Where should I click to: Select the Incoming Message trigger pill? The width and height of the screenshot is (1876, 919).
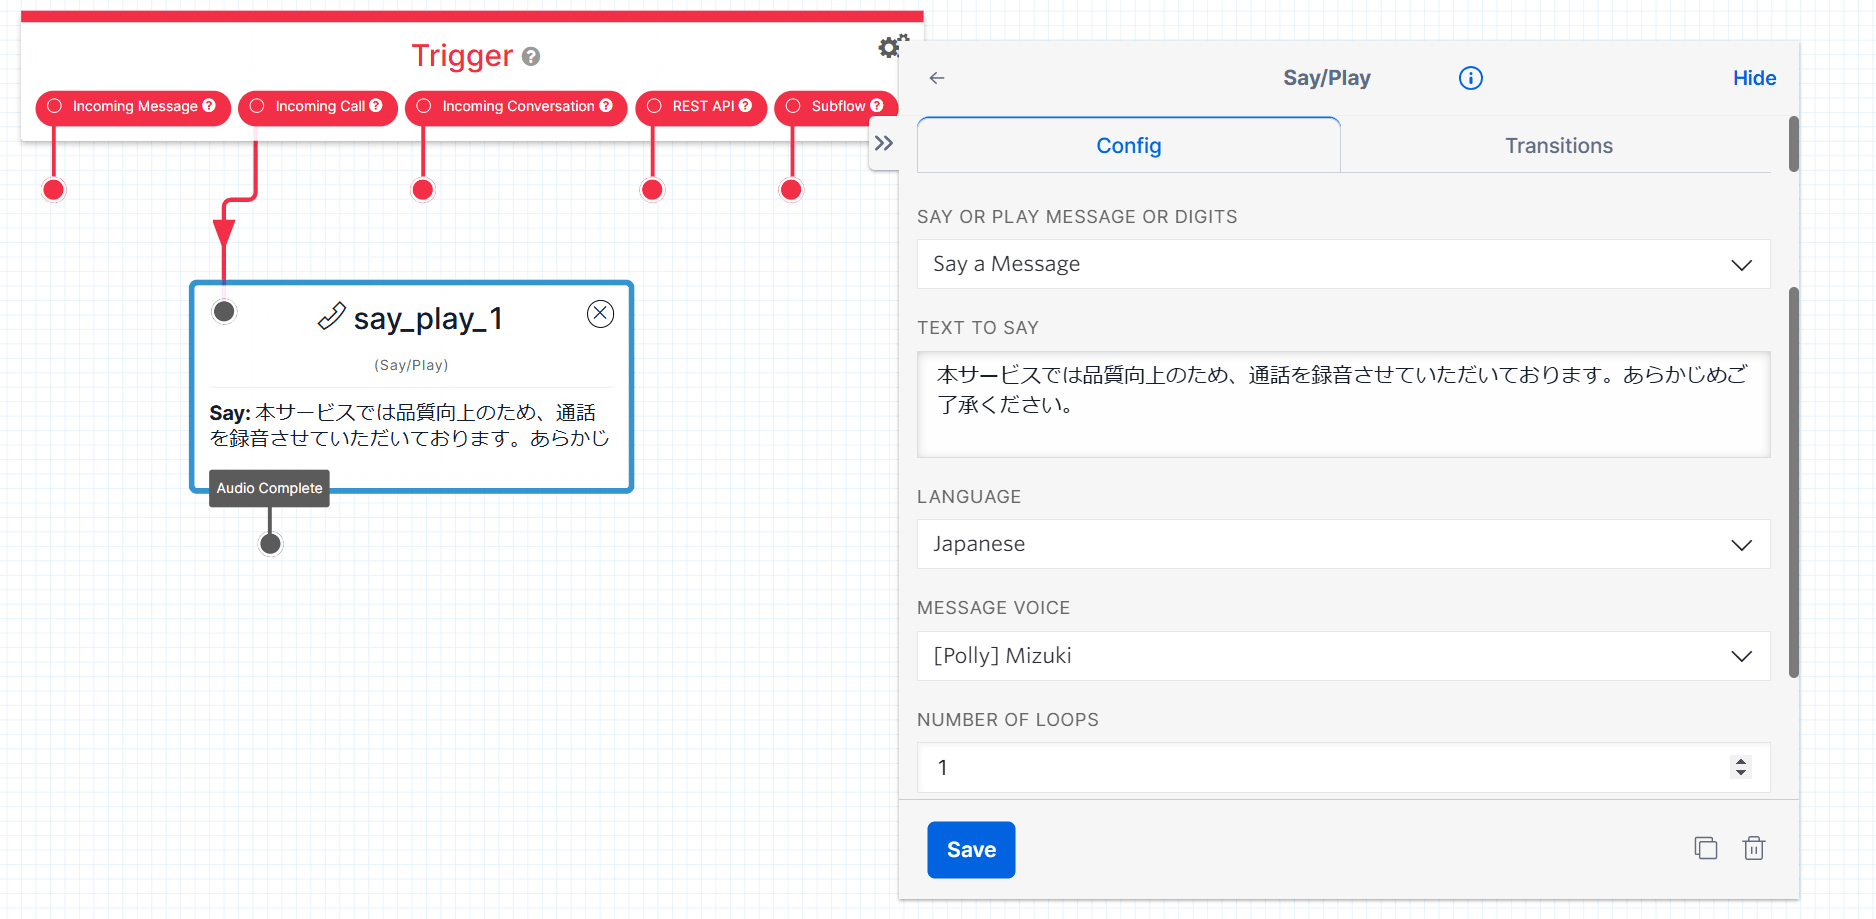pyautogui.click(x=133, y=107)
